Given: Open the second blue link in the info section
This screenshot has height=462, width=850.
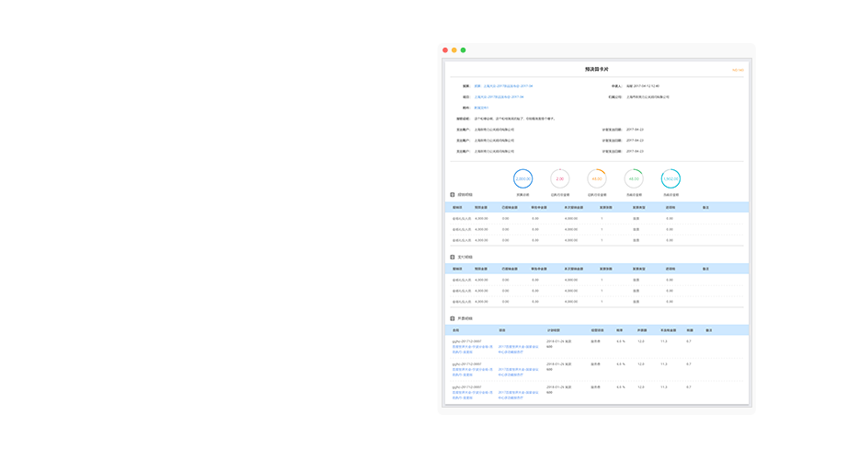Looking at the screenshot, I should [498, 97].
